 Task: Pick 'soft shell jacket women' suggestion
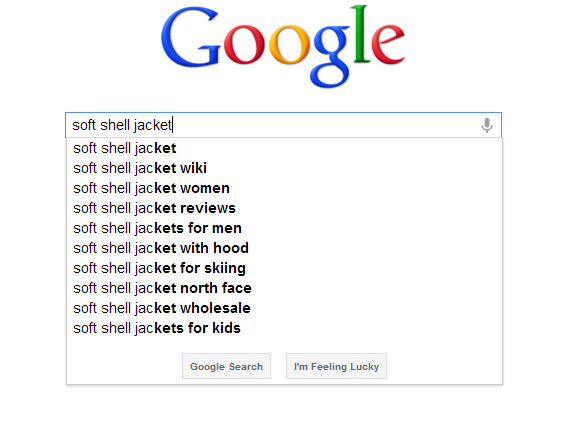(x=284, y=188)
